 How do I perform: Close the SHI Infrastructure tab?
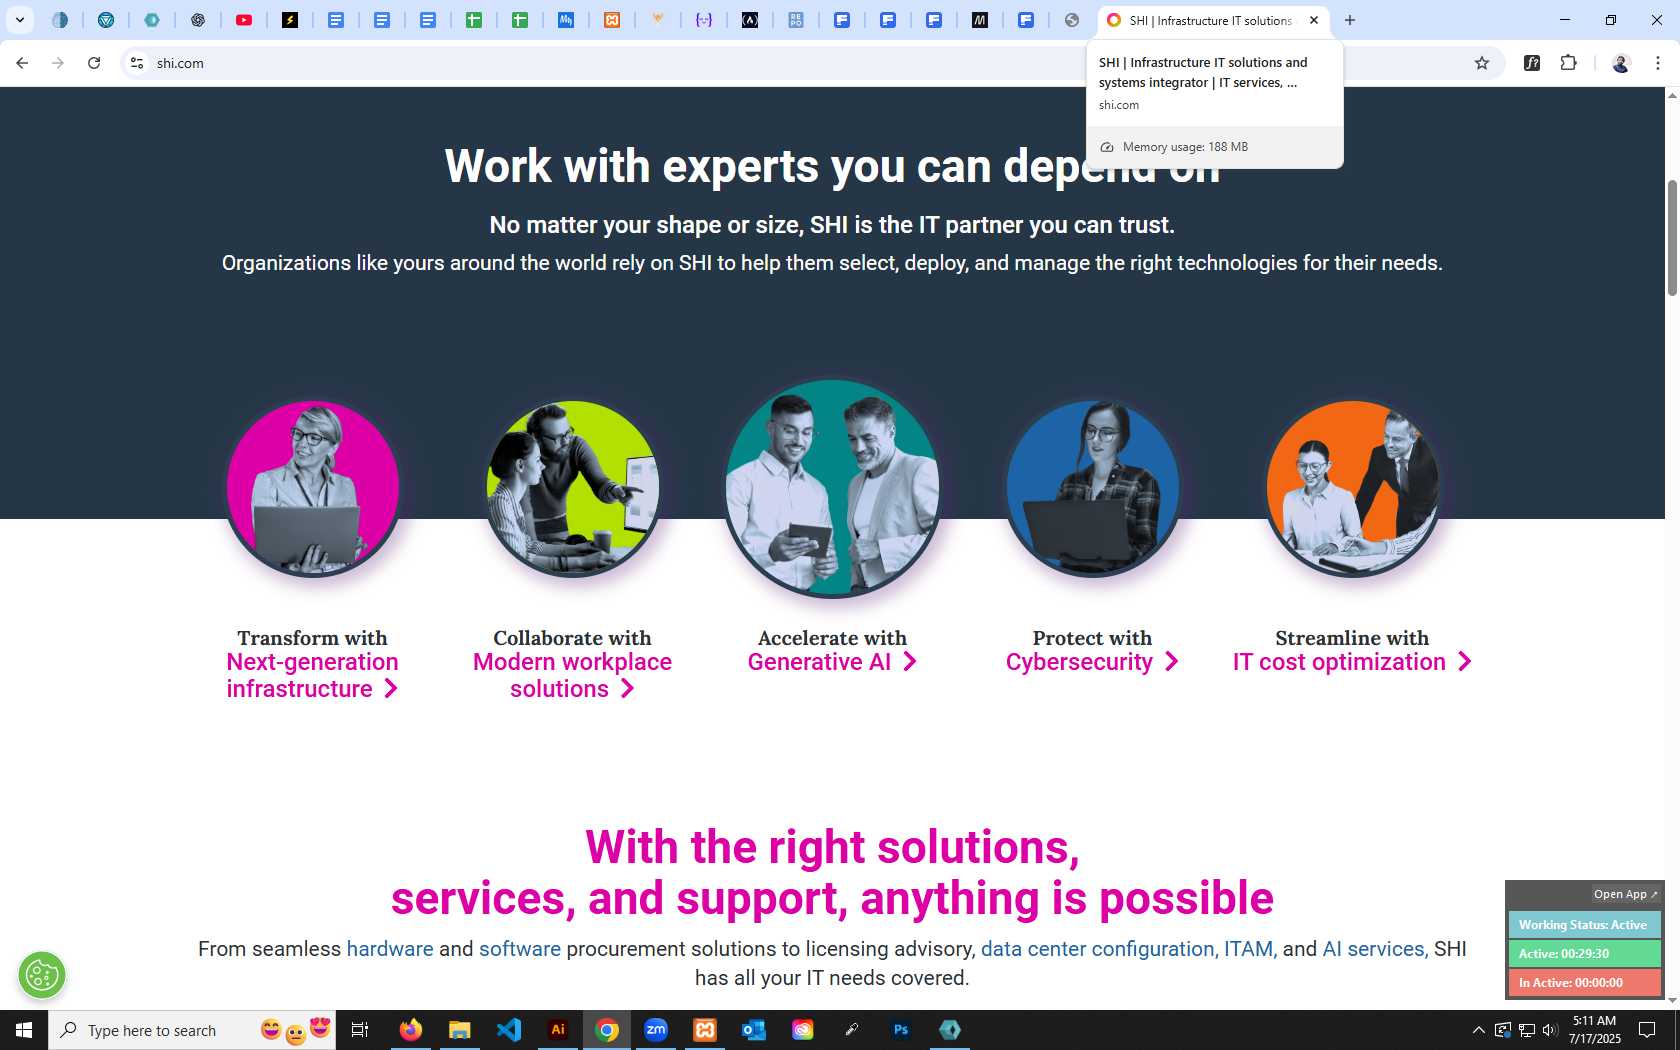coord(1314,20)
